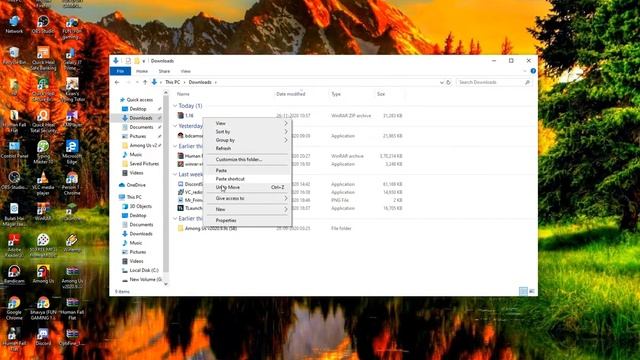Collapse the Yesterday group
640x360 pixels.
(175, 126)
